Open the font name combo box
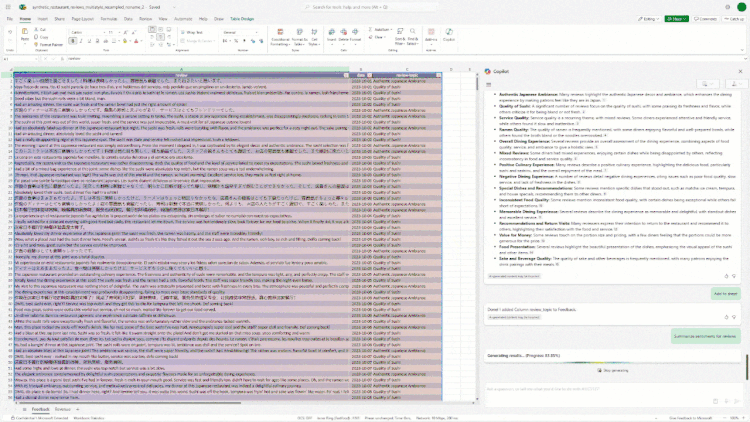The image size is (750, 422). [88, 33]
